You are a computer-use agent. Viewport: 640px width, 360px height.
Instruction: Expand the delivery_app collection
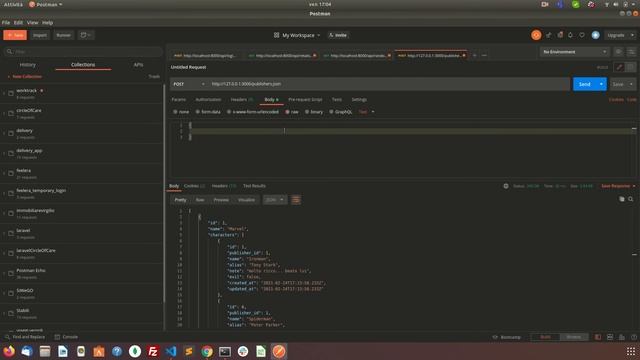coord(4,153)
